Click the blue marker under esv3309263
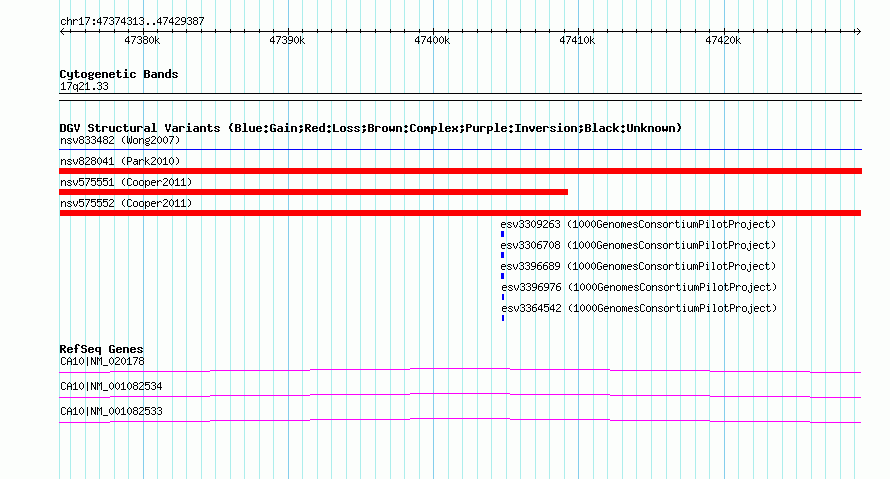Screen dimensions: 890x479 [502, 234]
